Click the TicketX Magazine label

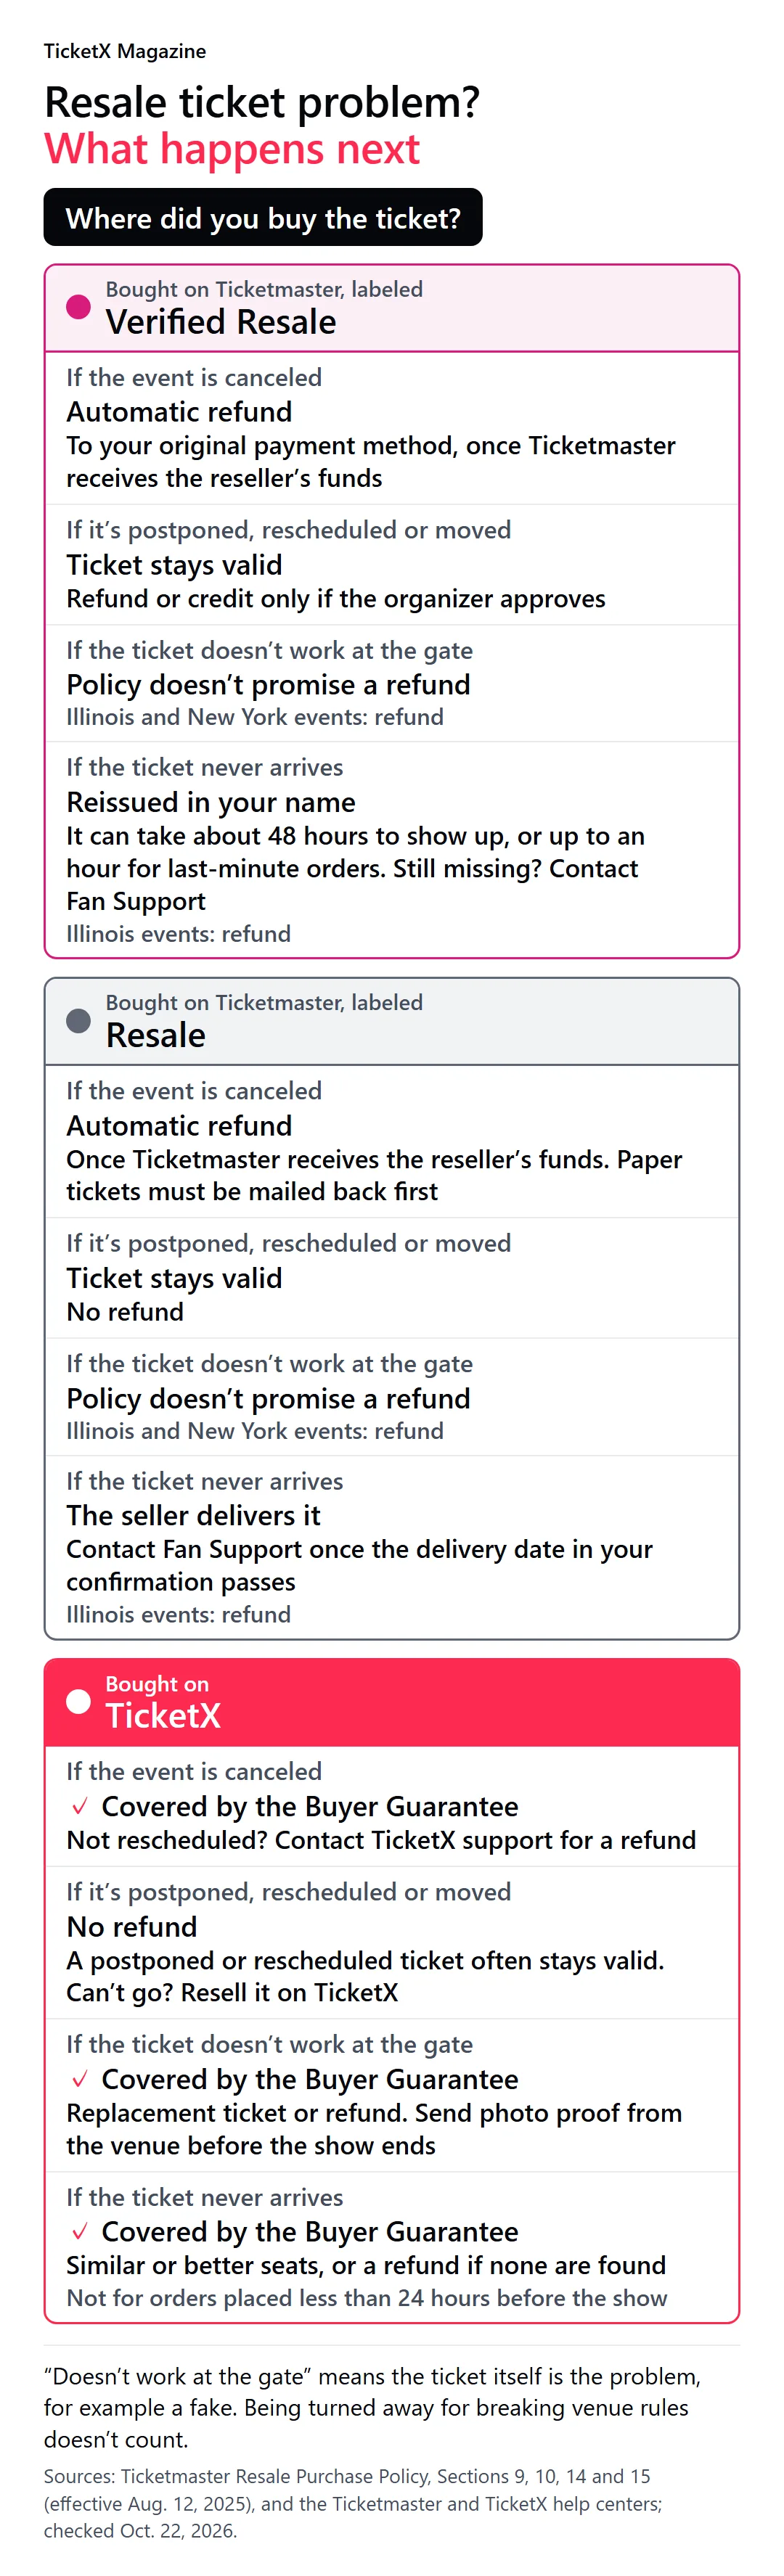(x=125, y=51)
